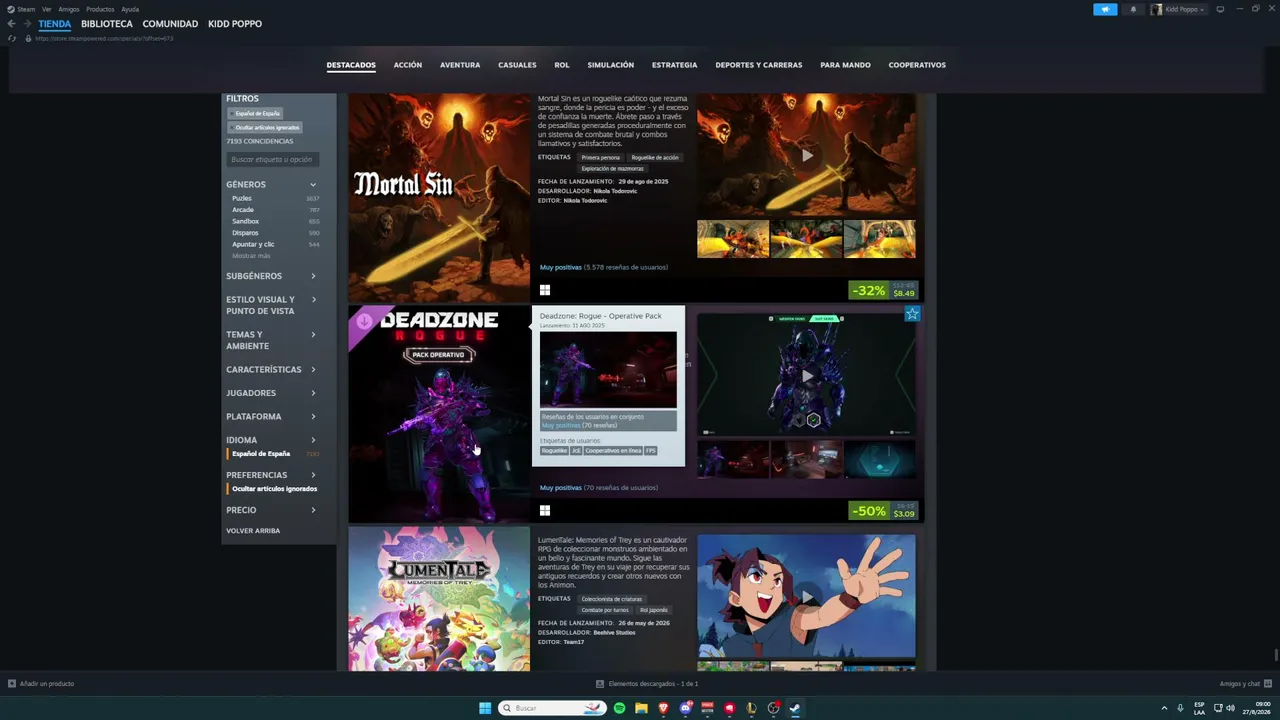Open the Steam announcements megaphone button
Viewport: 1280px width, 720px height.
pos(1105,9)
